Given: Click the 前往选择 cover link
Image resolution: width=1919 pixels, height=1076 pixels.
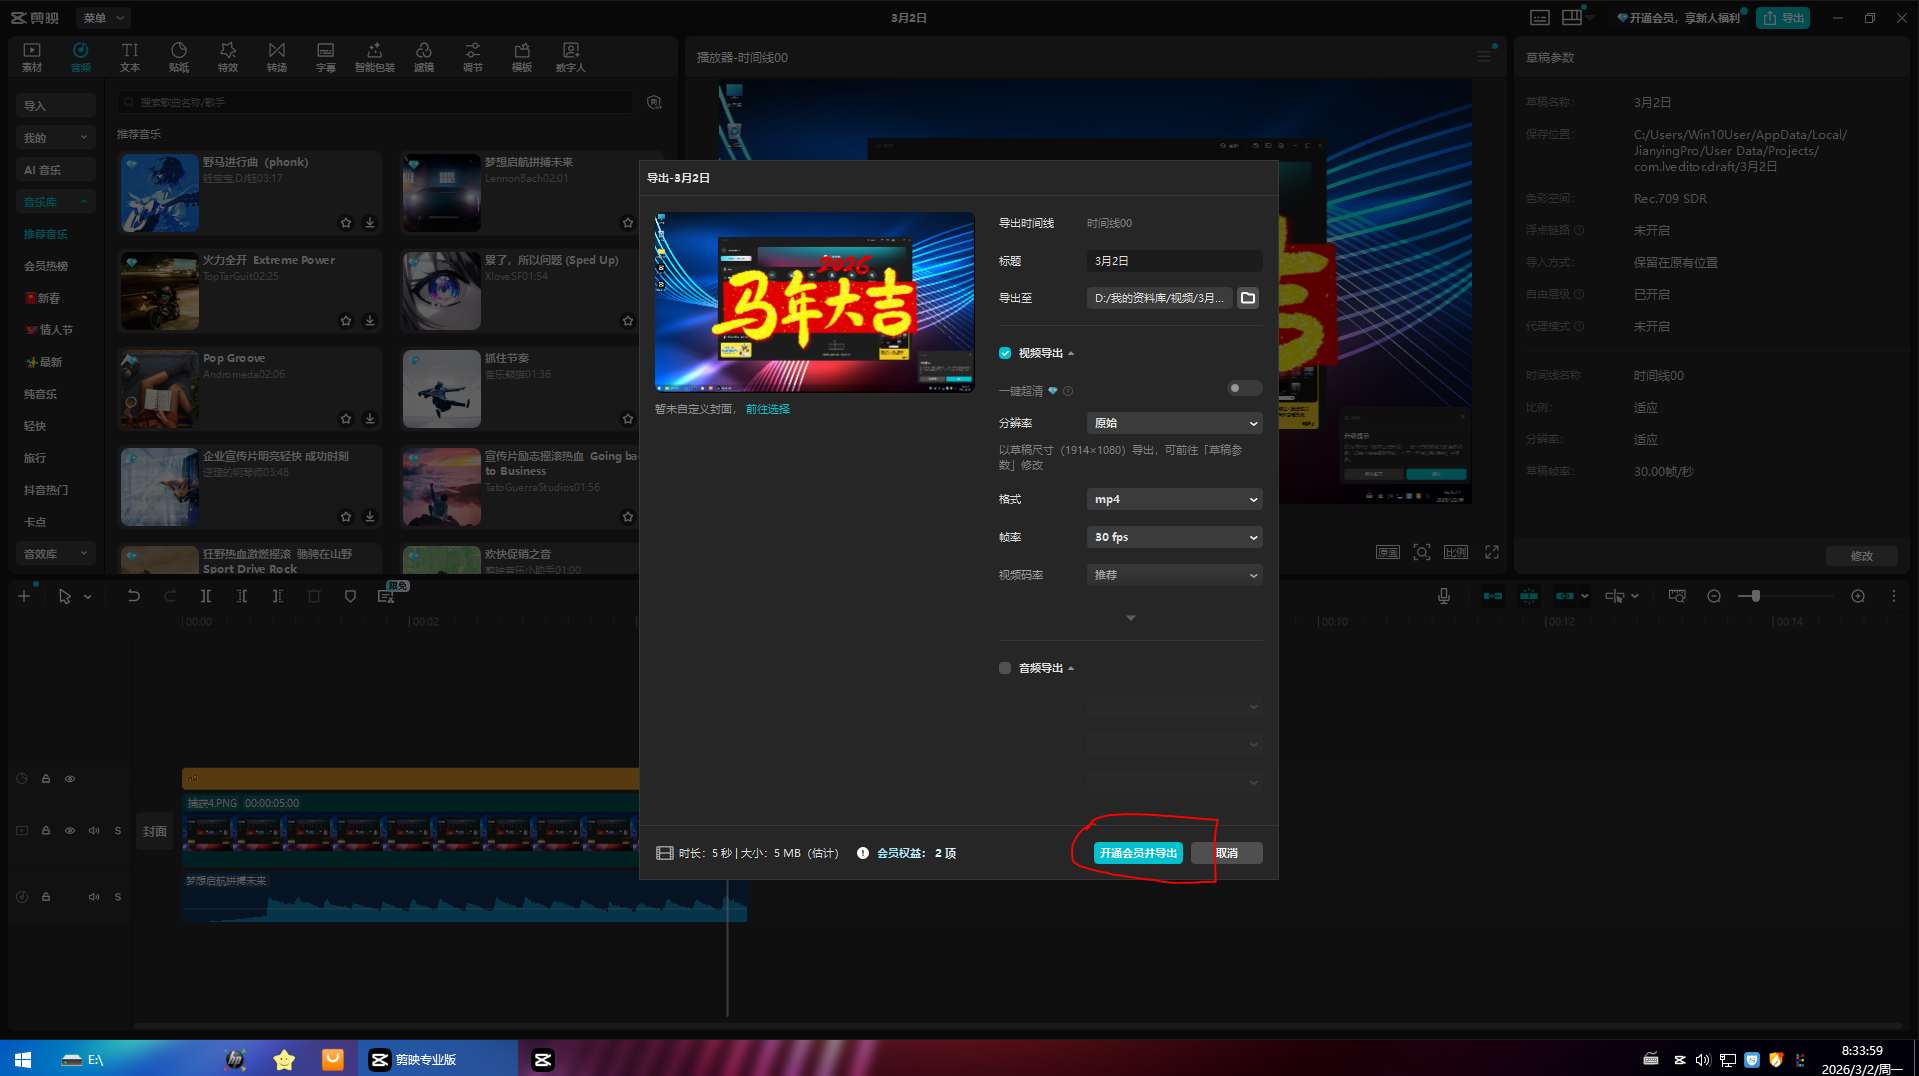Looking at the screenshot, I should pos(767,409).
